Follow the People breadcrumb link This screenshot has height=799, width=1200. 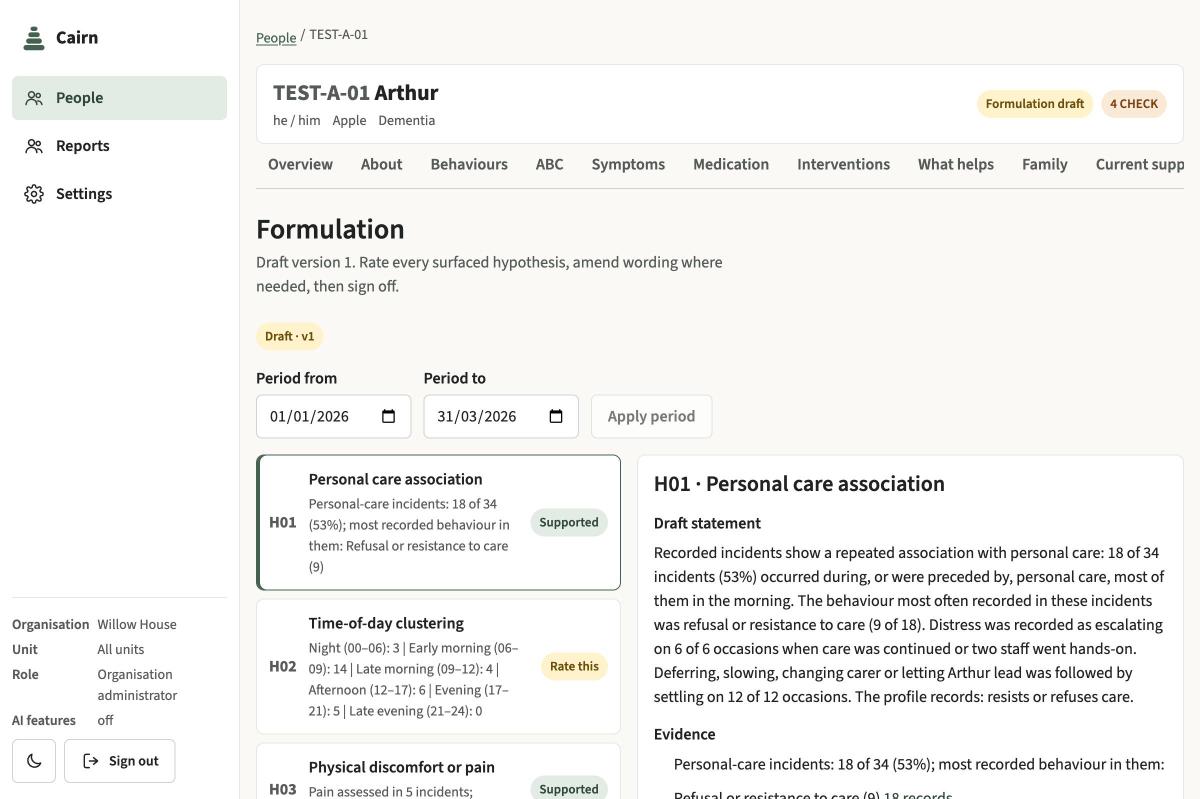tap(276, 37)
